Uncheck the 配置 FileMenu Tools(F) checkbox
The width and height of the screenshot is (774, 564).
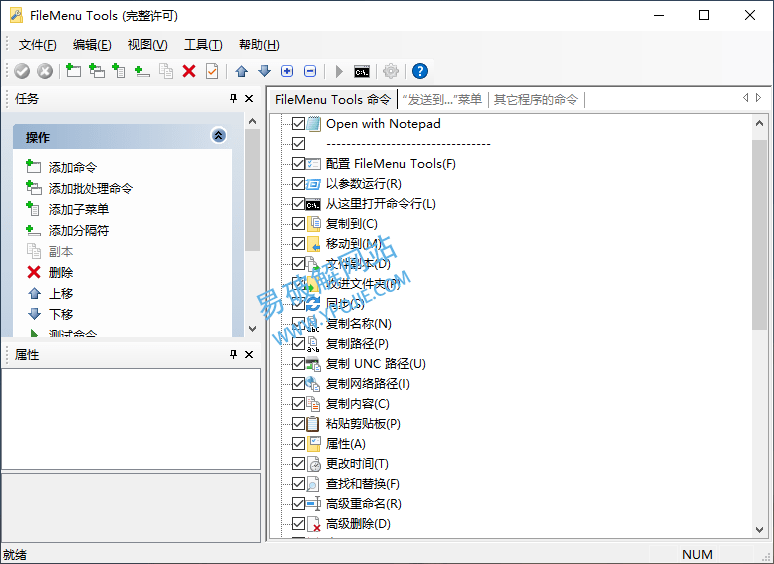tap(298, 163)
